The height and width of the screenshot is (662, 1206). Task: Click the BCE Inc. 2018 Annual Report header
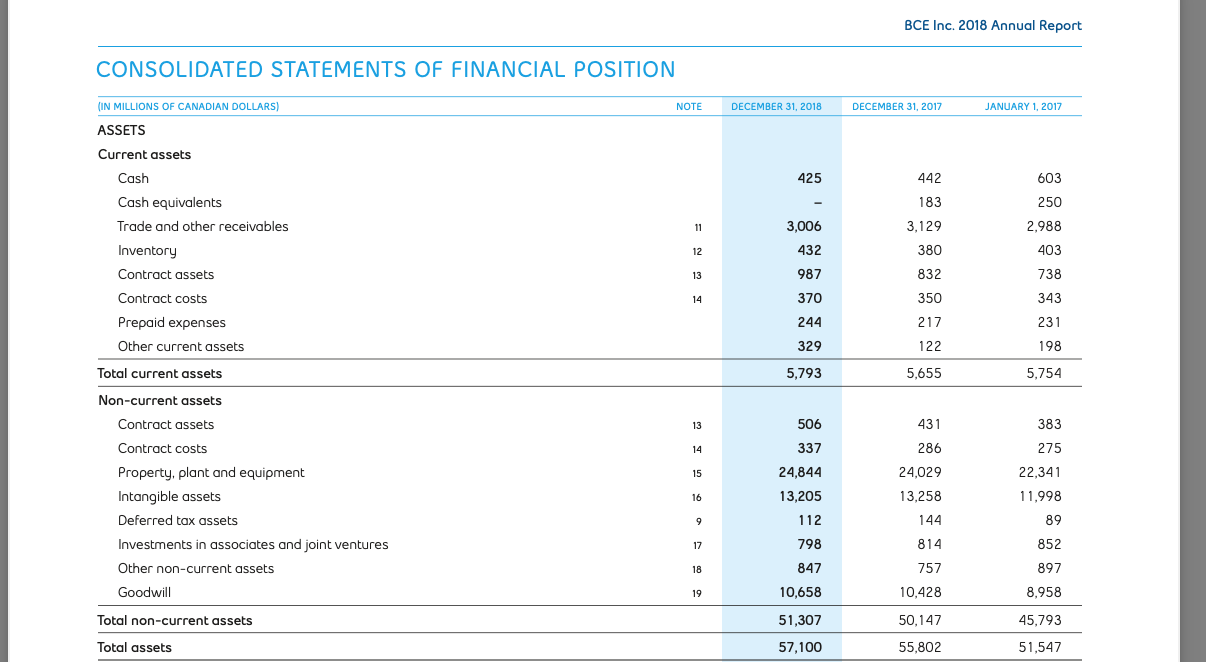pos(992,25)
